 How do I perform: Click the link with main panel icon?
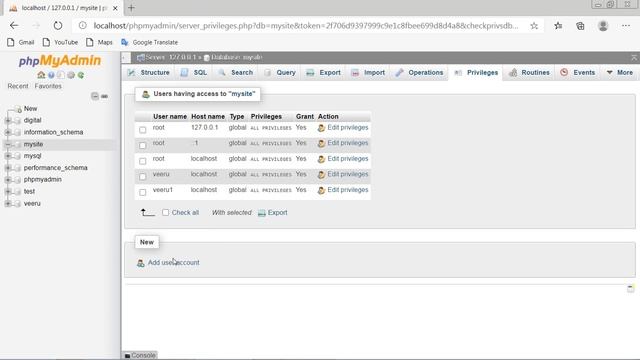(104, 96)
